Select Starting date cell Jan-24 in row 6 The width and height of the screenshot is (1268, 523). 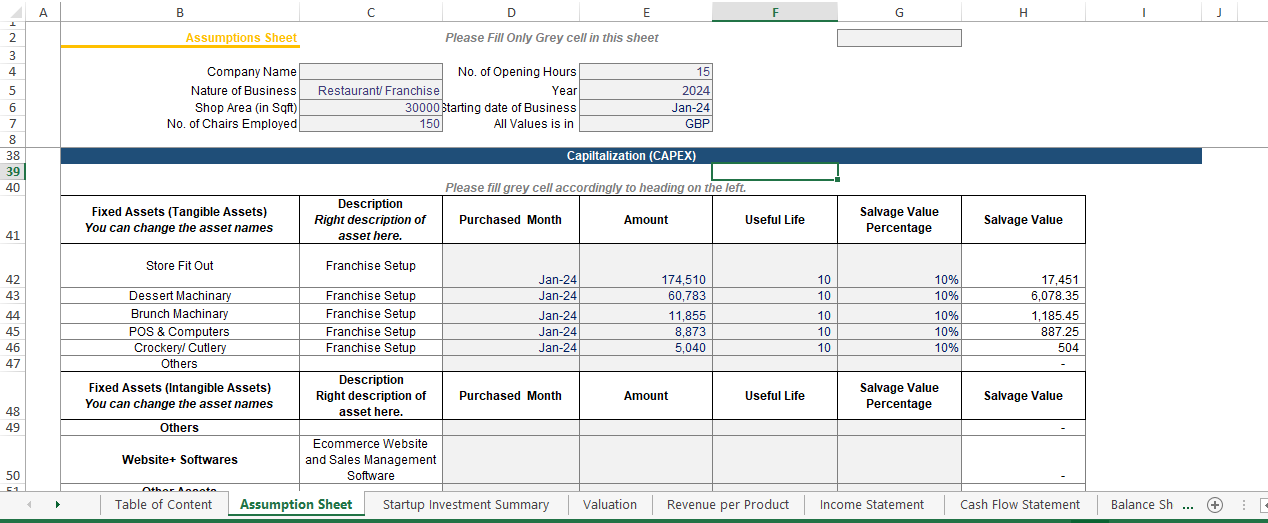[x=646, y=107]
